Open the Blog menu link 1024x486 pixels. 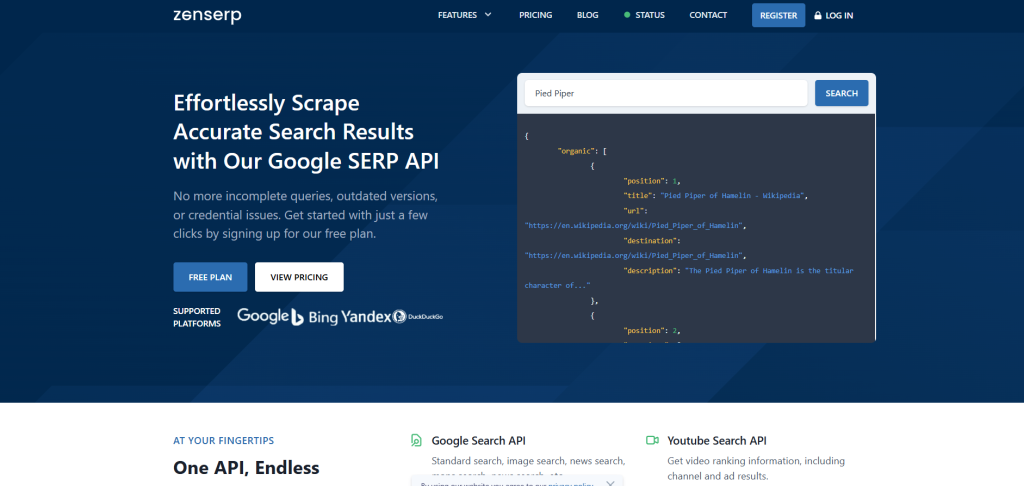click(x=588, y=15)
